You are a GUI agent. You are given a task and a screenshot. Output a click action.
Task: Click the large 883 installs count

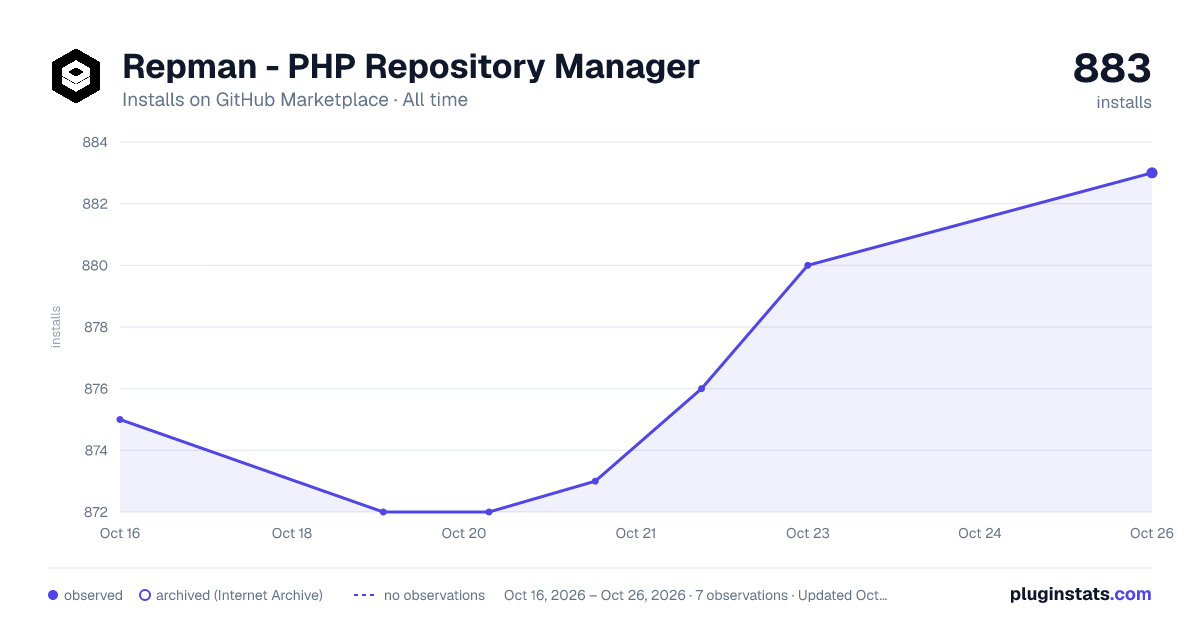[1112, 69]
